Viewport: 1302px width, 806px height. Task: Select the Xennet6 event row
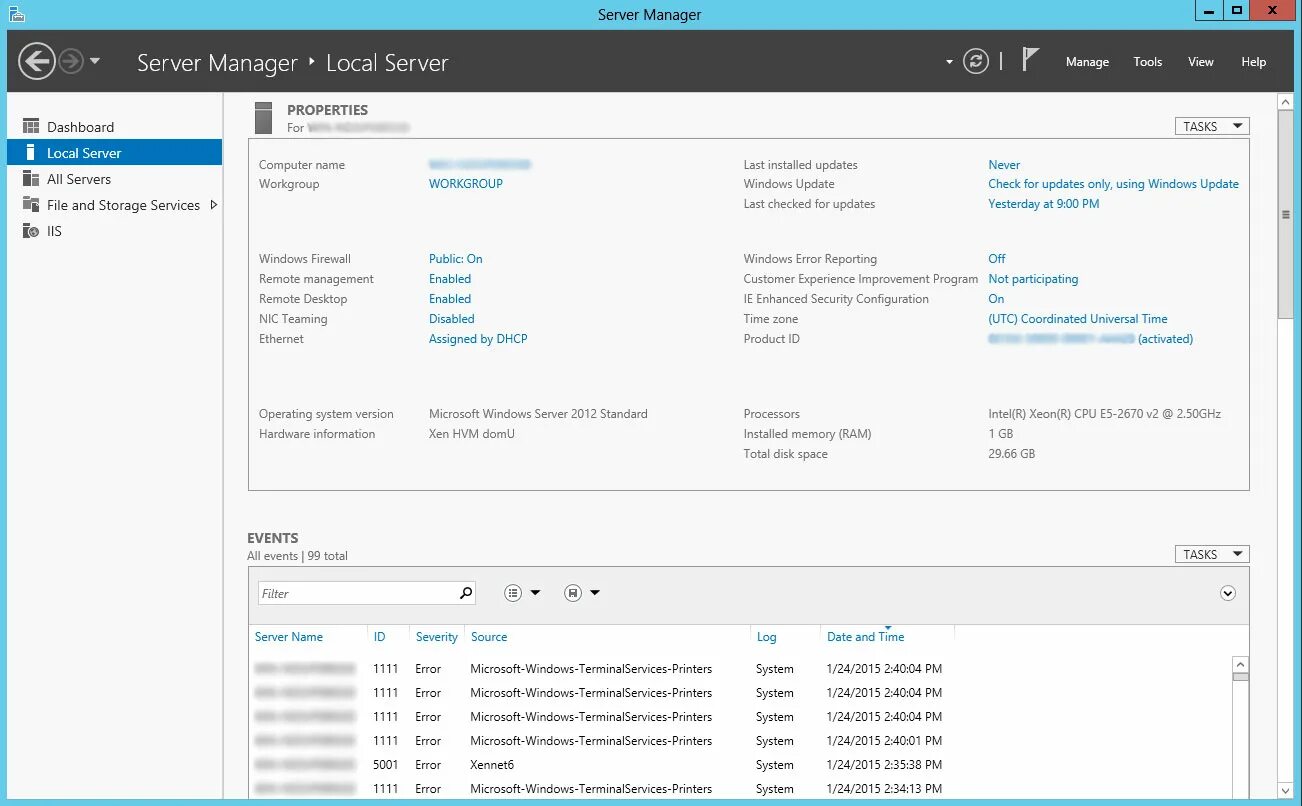740,765
